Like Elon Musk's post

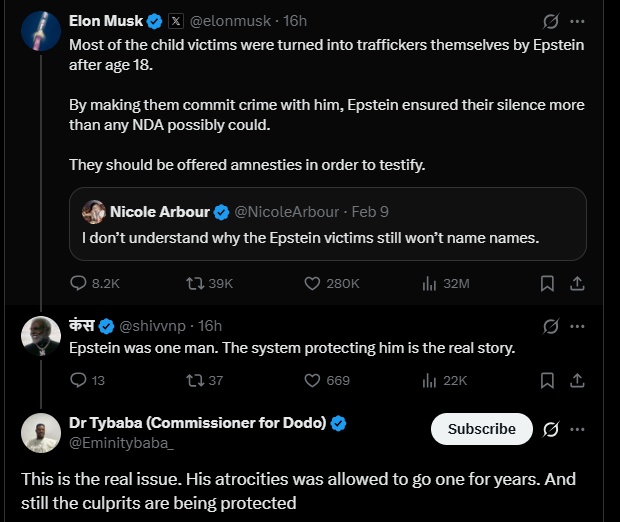coord(315,283)
